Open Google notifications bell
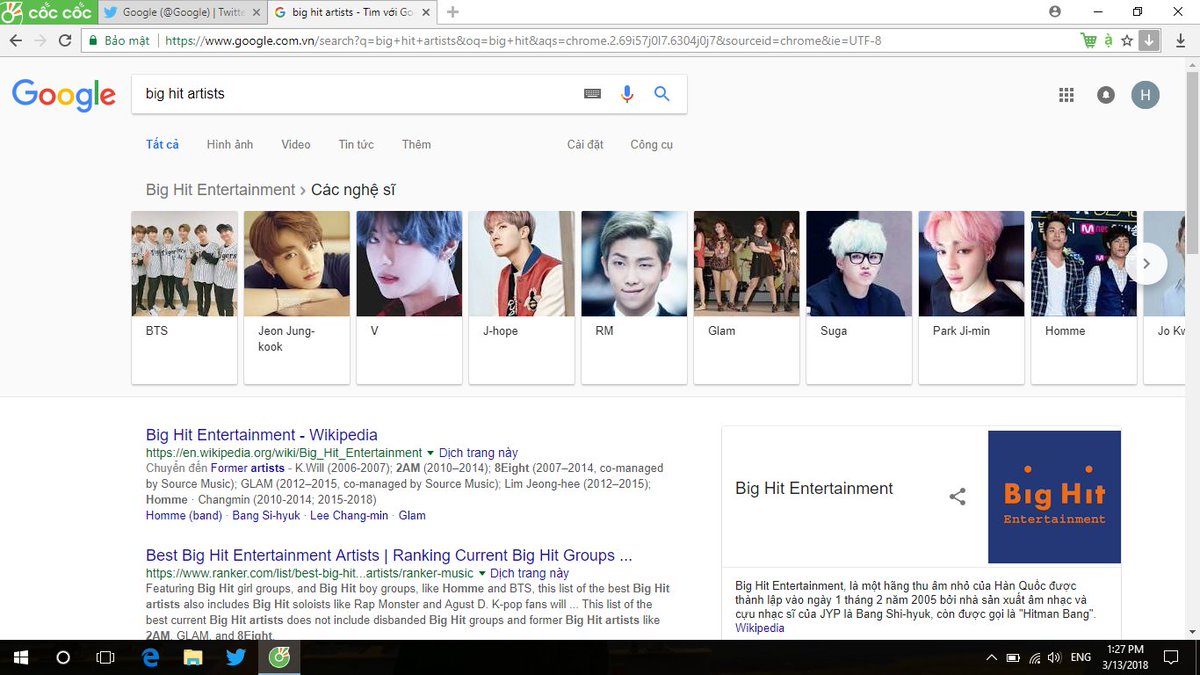1200x675 pixels. coord(1105,95)
